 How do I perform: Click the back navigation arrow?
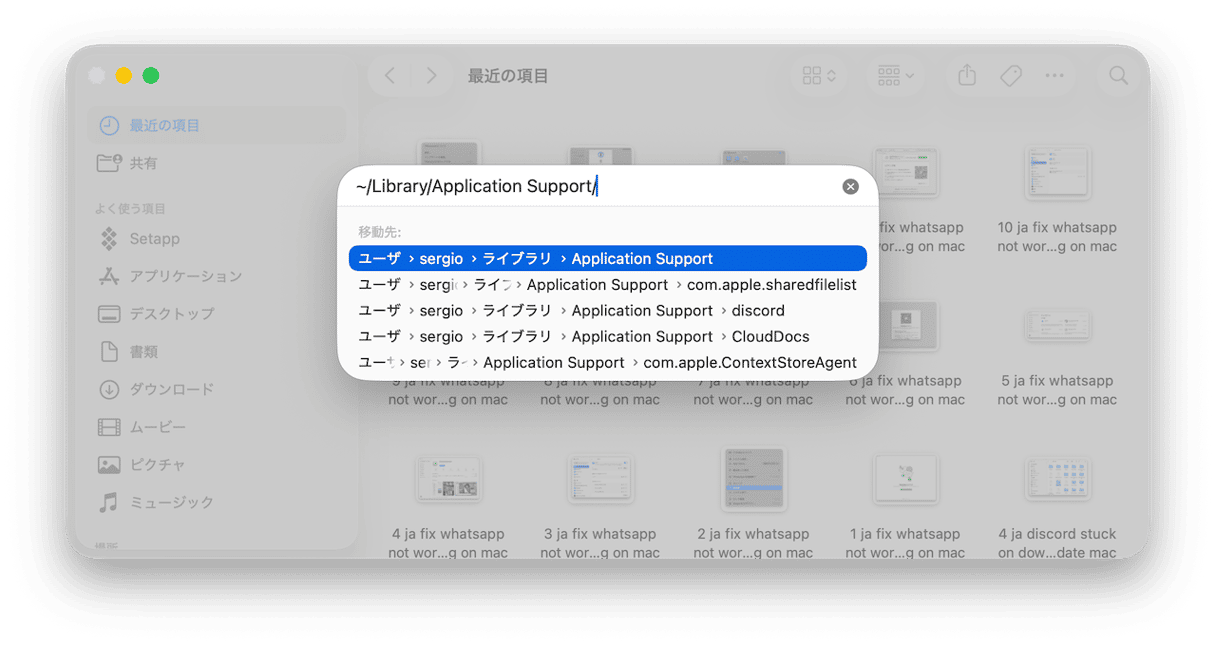[390, 76]
